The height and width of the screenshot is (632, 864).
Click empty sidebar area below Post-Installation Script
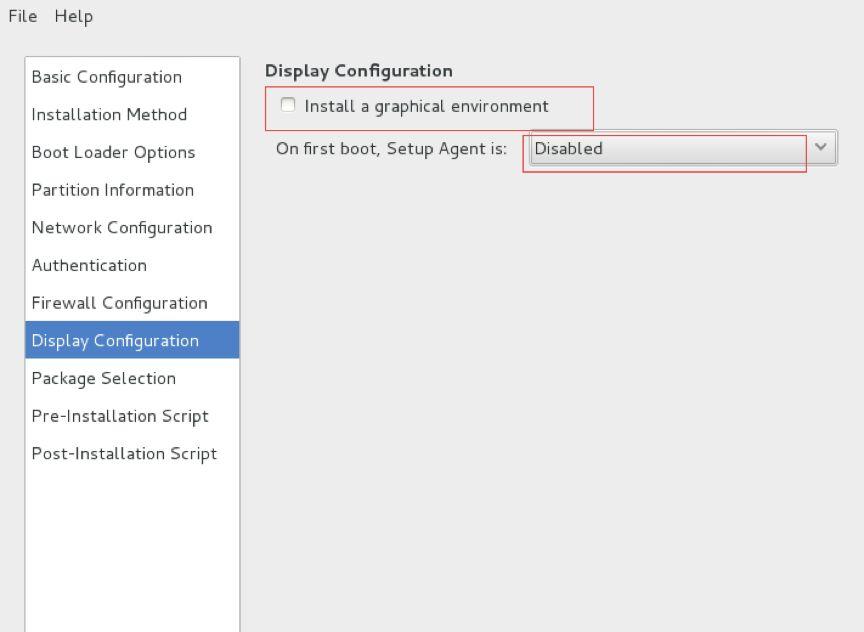(132, 550)
